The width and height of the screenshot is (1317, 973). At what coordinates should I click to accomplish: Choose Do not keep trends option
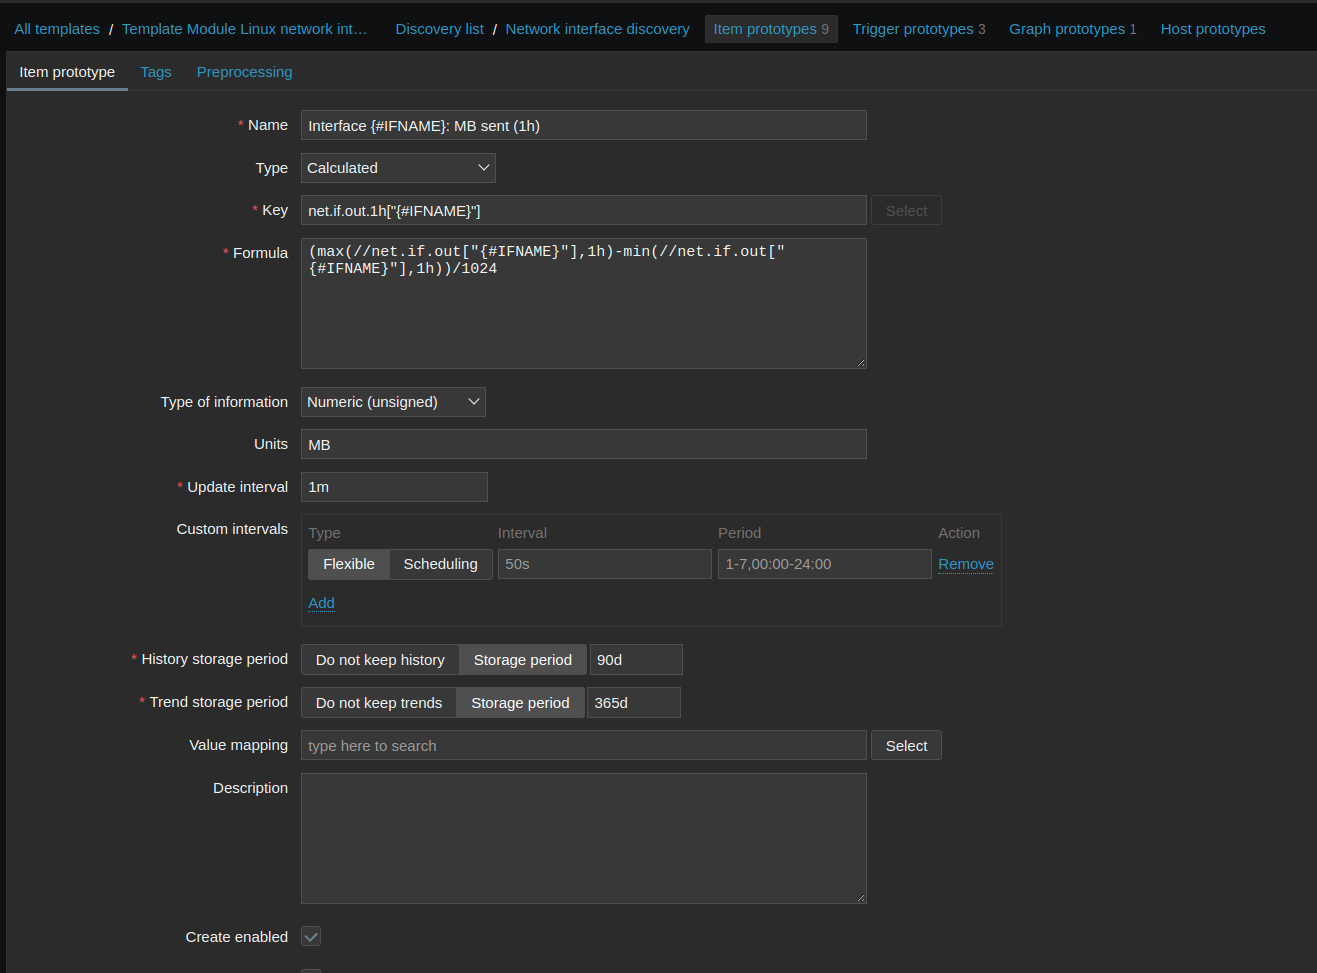pyautogui.click(x=378, y=703)
